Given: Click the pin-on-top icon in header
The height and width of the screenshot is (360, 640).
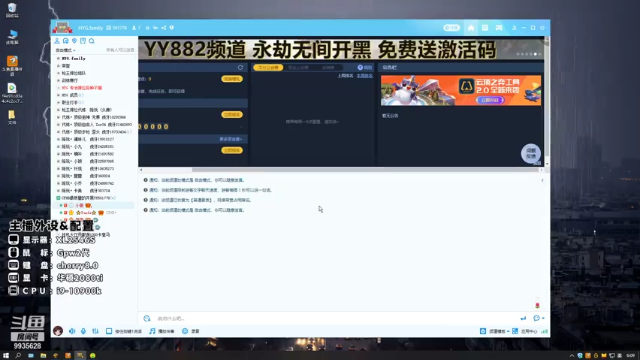Looking at the screenshot, I should tap(514, 28).
